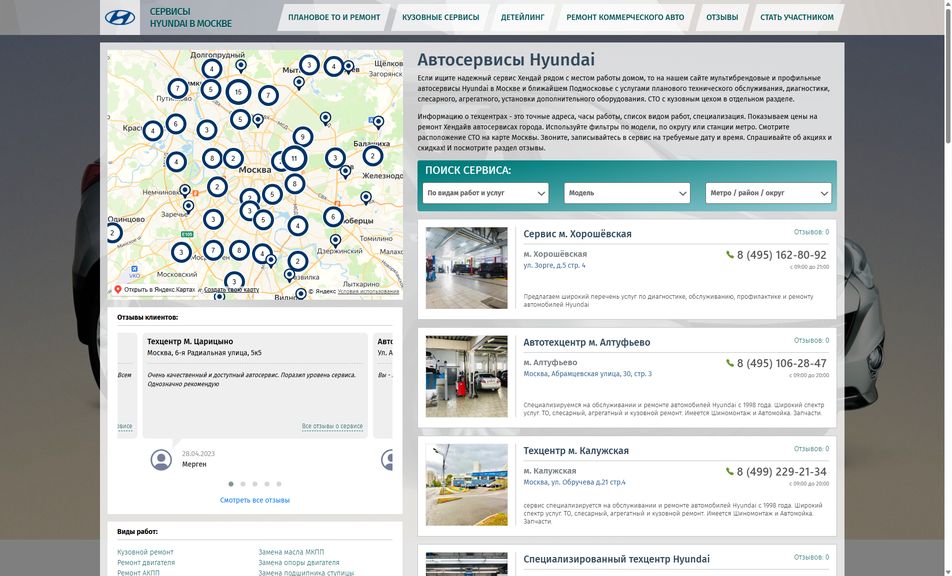Open the 'Детейлинг' menu item
This screenshot has width=952, height=576.
pos(522,18)
